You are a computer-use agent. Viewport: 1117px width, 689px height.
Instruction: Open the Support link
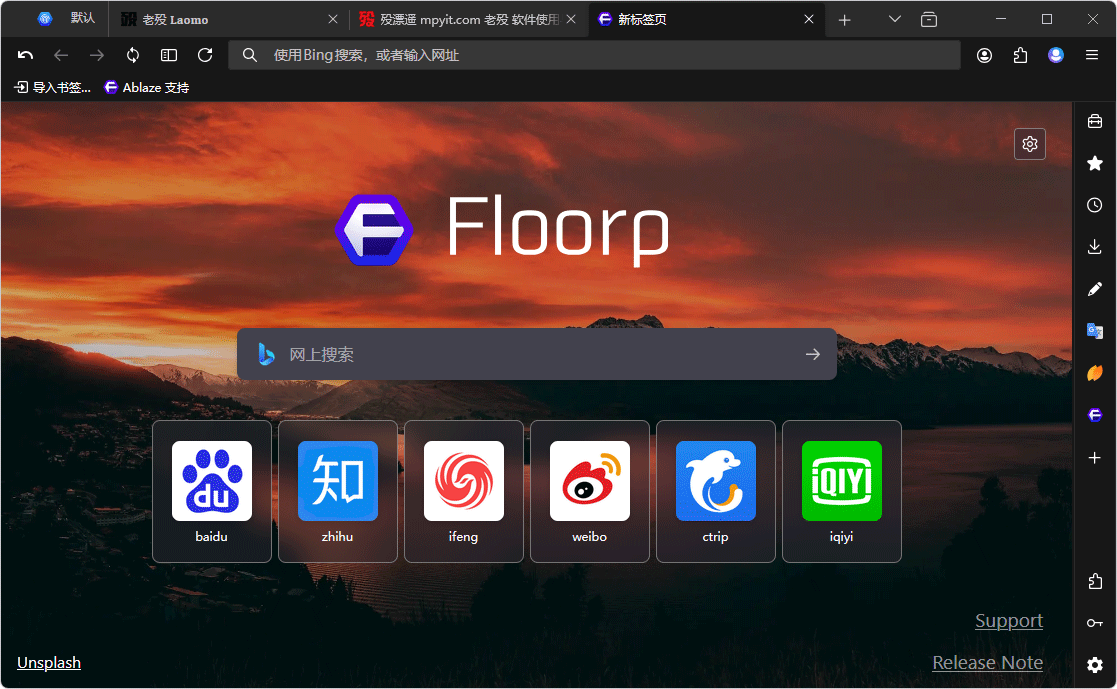[x=1009, y=621]
